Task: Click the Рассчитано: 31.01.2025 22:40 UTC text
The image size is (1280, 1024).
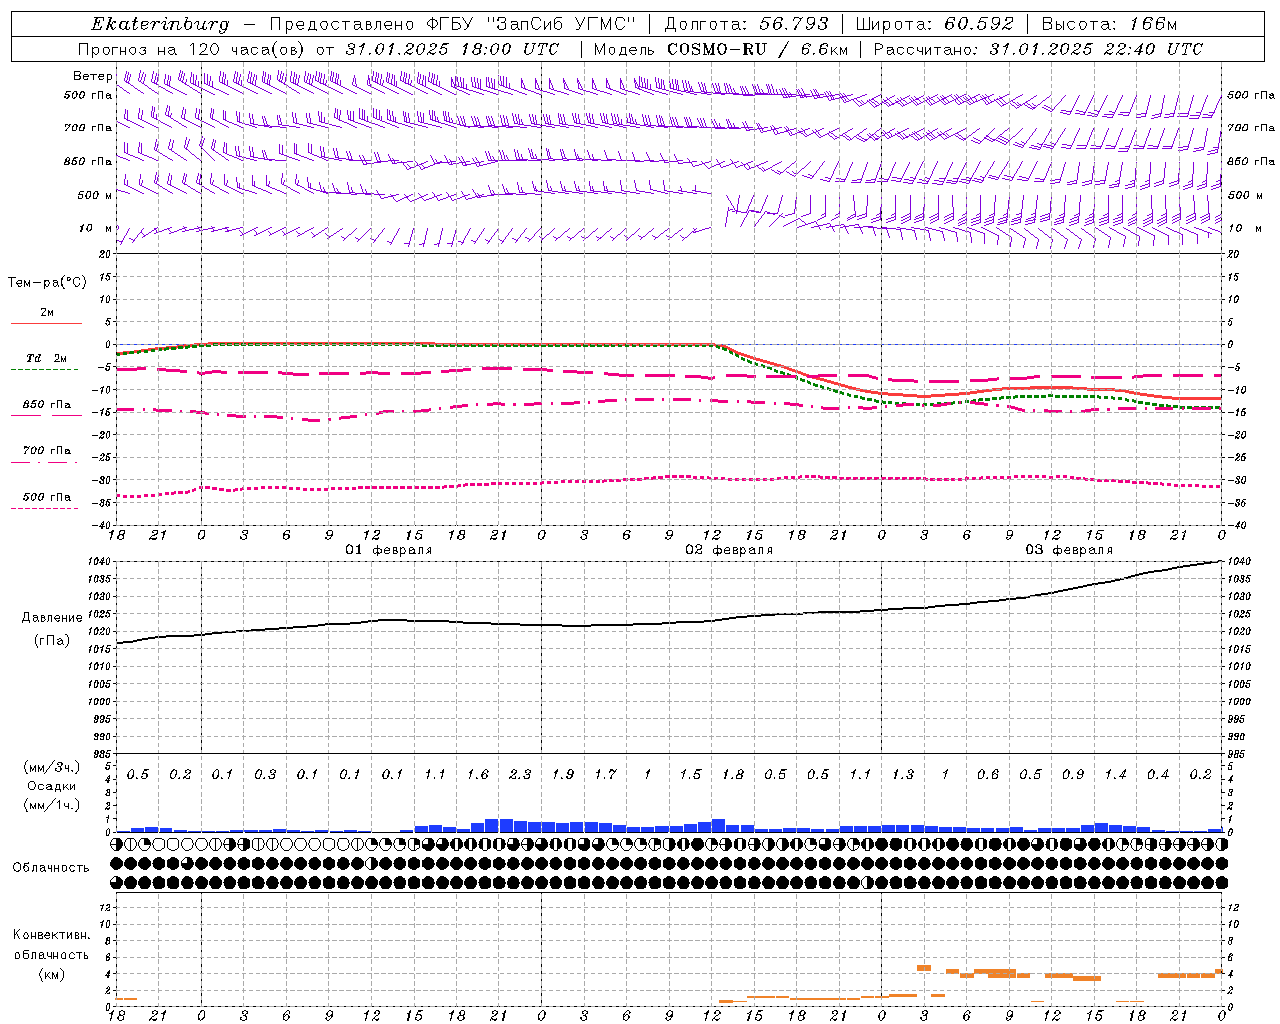Action: 1038,49
